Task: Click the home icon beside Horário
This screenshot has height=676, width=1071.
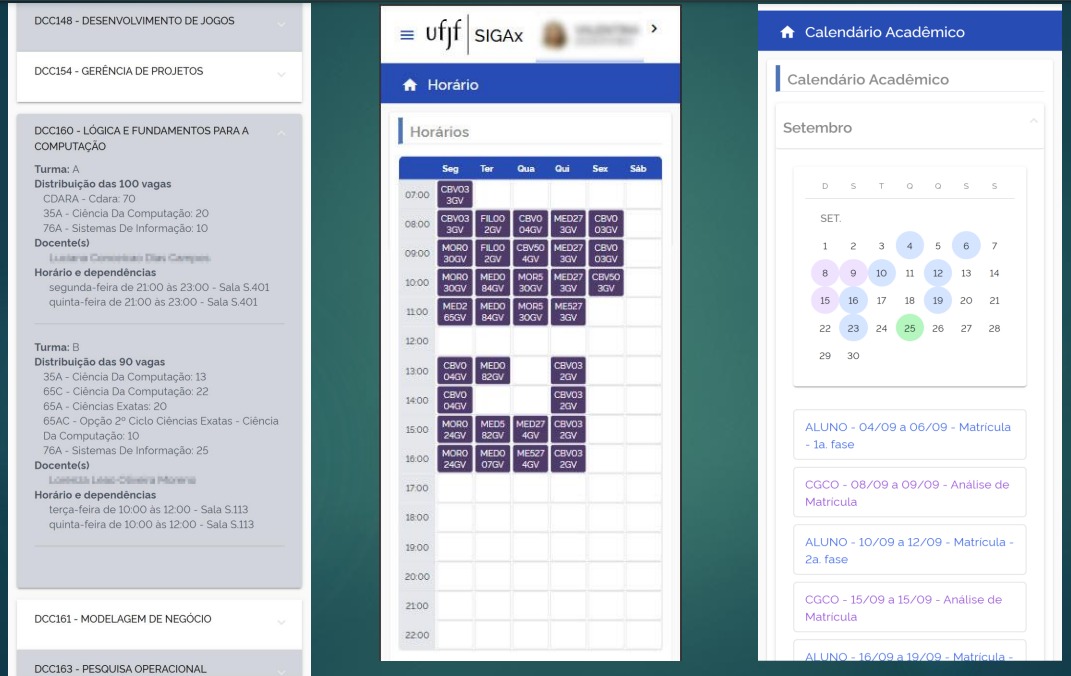Action: point(409,86)
